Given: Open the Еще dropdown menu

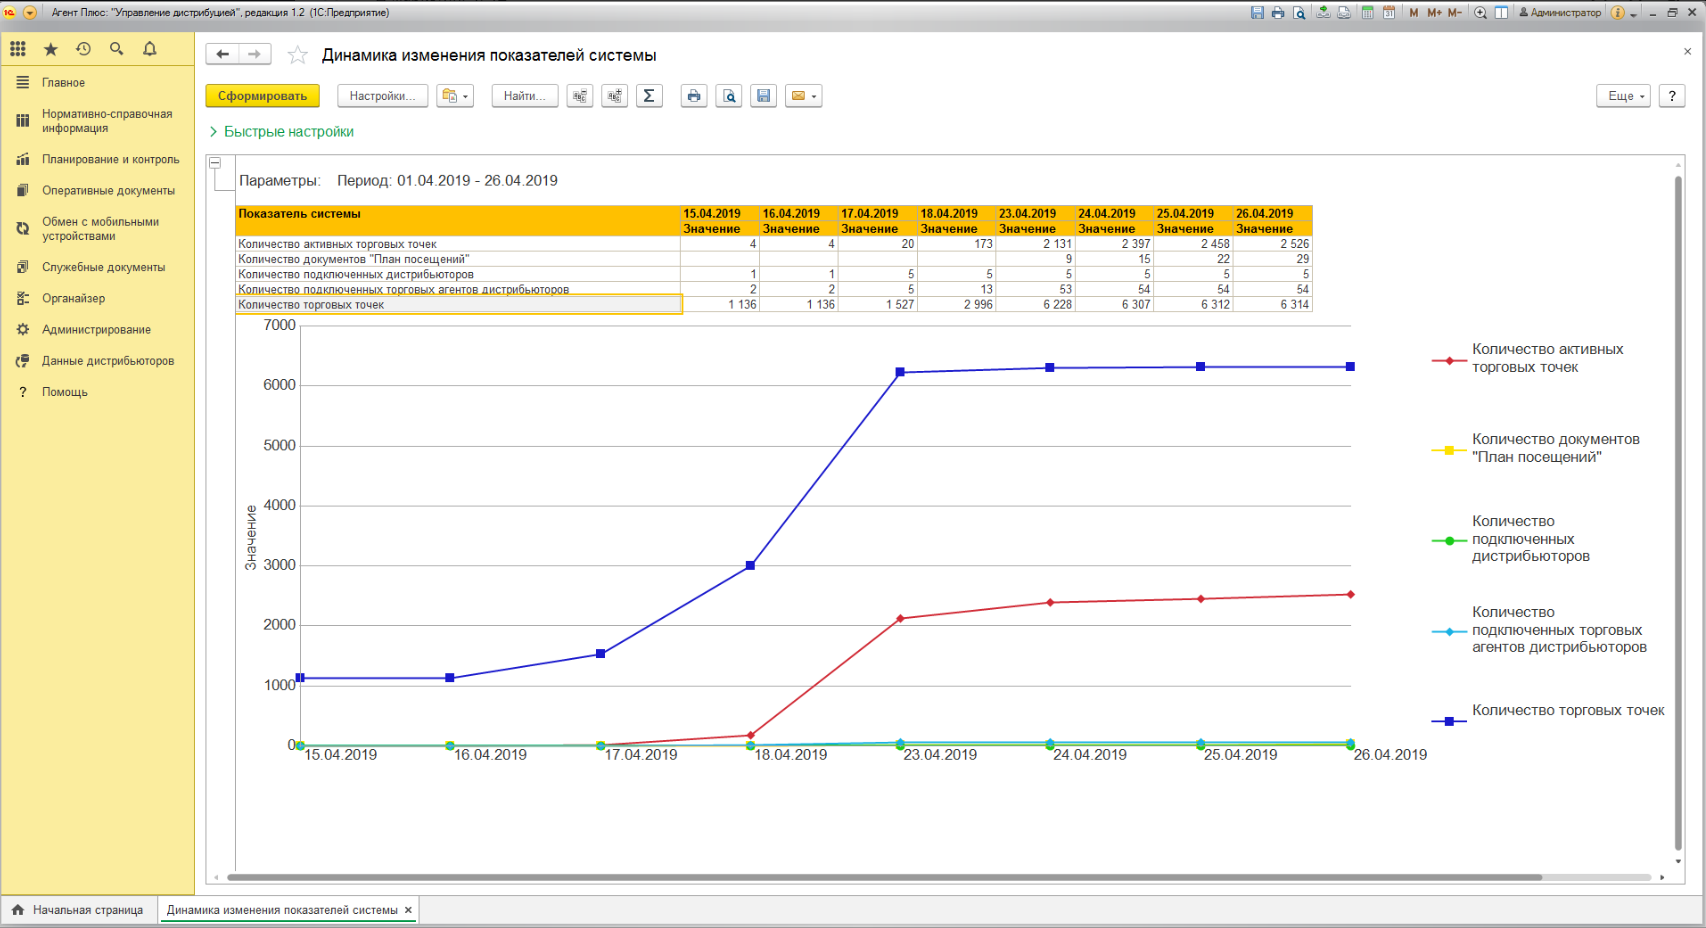Looking at the screenshot, I should coord(1623,96).
